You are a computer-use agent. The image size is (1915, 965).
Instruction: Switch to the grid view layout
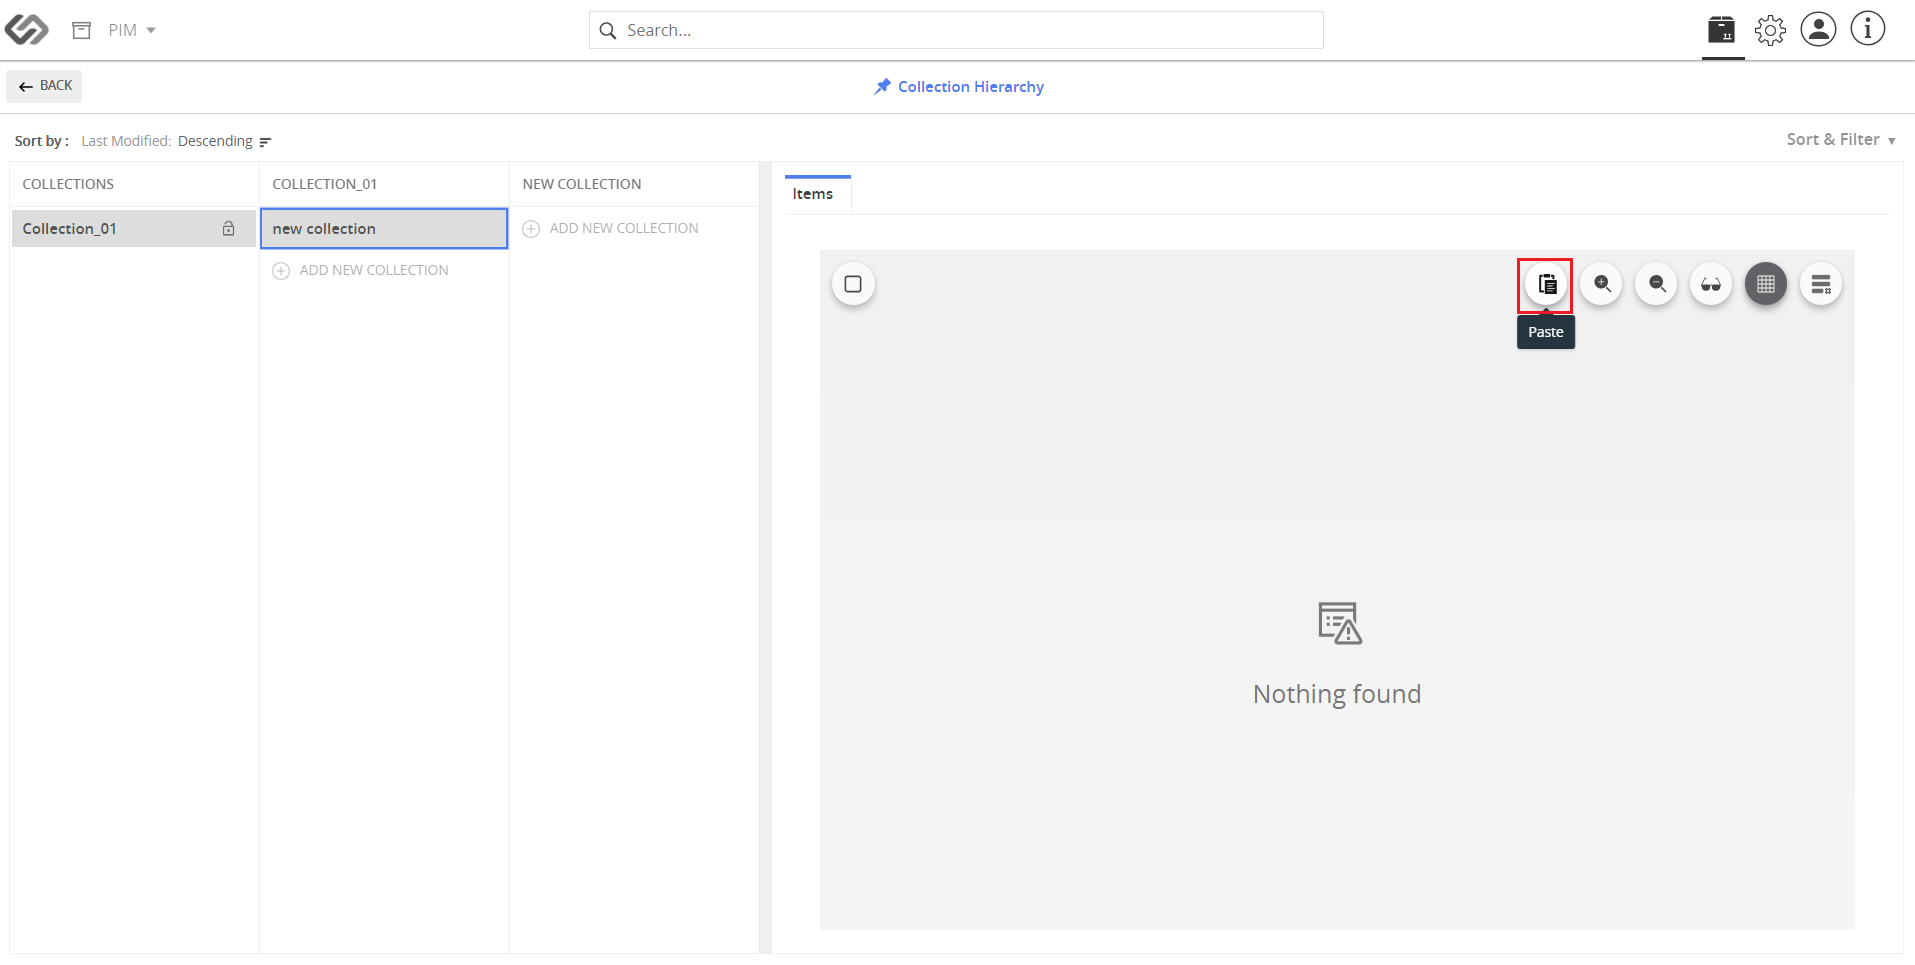point(1766,284)
